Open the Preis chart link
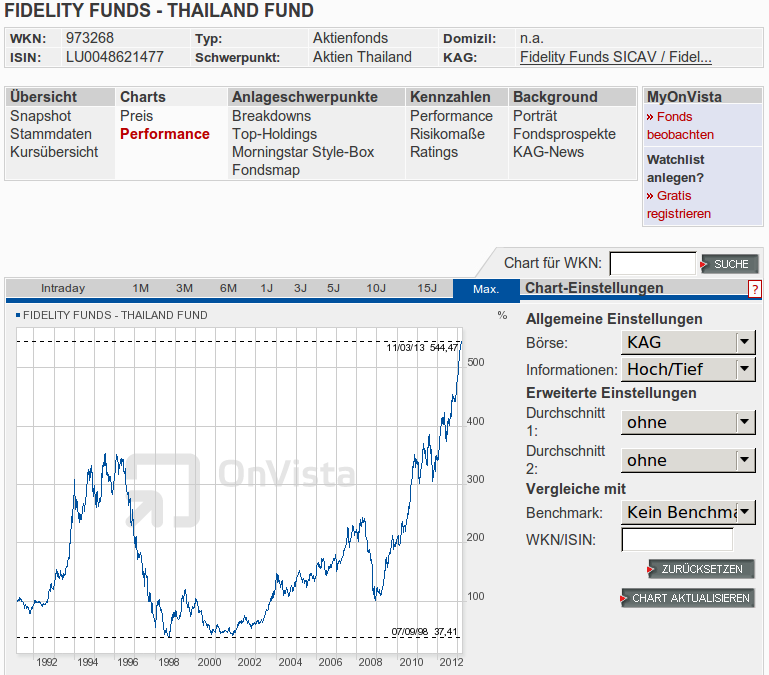Image resolution: width=769 pixels, height=675 pixels. click(x=136, y=116)
